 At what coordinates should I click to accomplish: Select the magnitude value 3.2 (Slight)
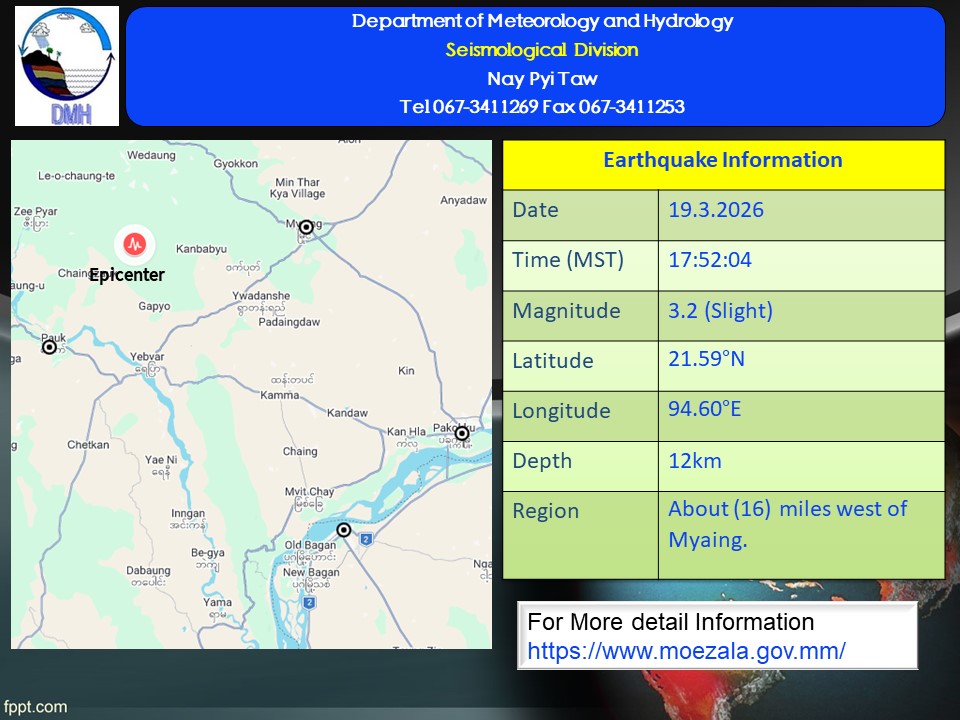click(720, 311)
